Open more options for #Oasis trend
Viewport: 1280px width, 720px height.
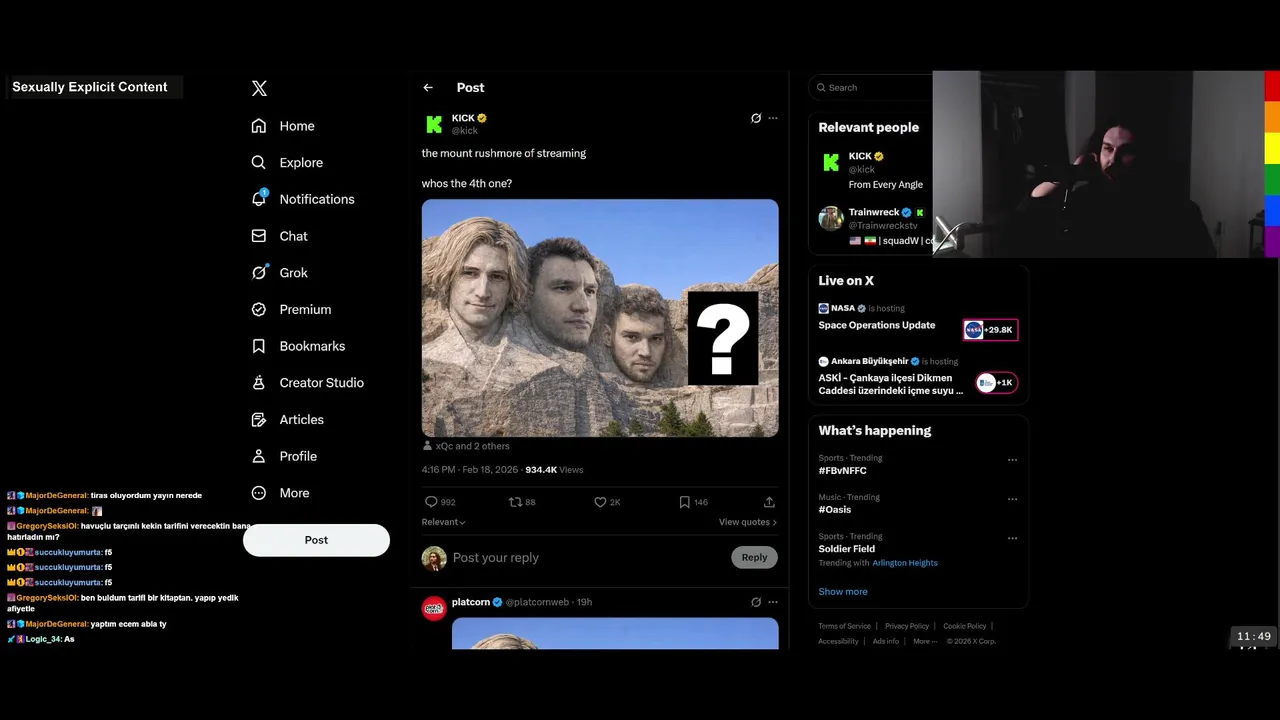point(1012,499)
